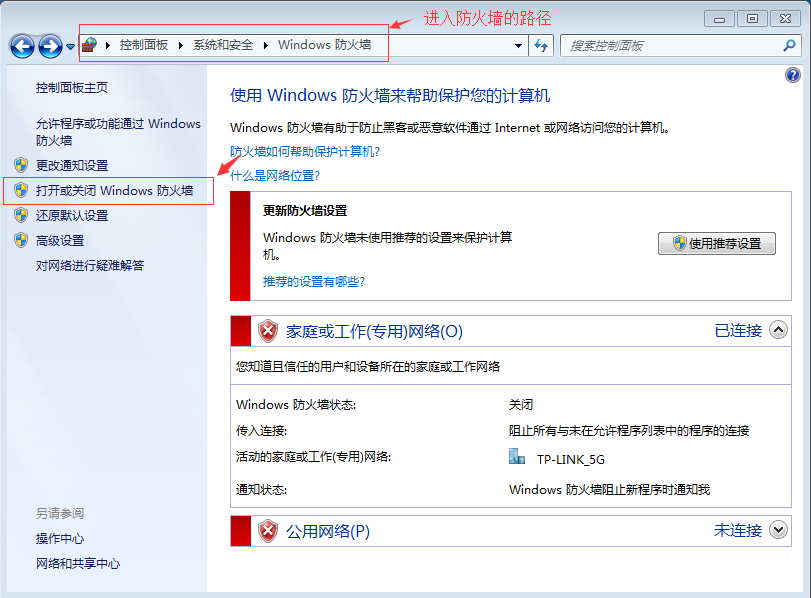Click the 已连接 status text
Viewport: 811px width, 598px height.
click(738, 331)
